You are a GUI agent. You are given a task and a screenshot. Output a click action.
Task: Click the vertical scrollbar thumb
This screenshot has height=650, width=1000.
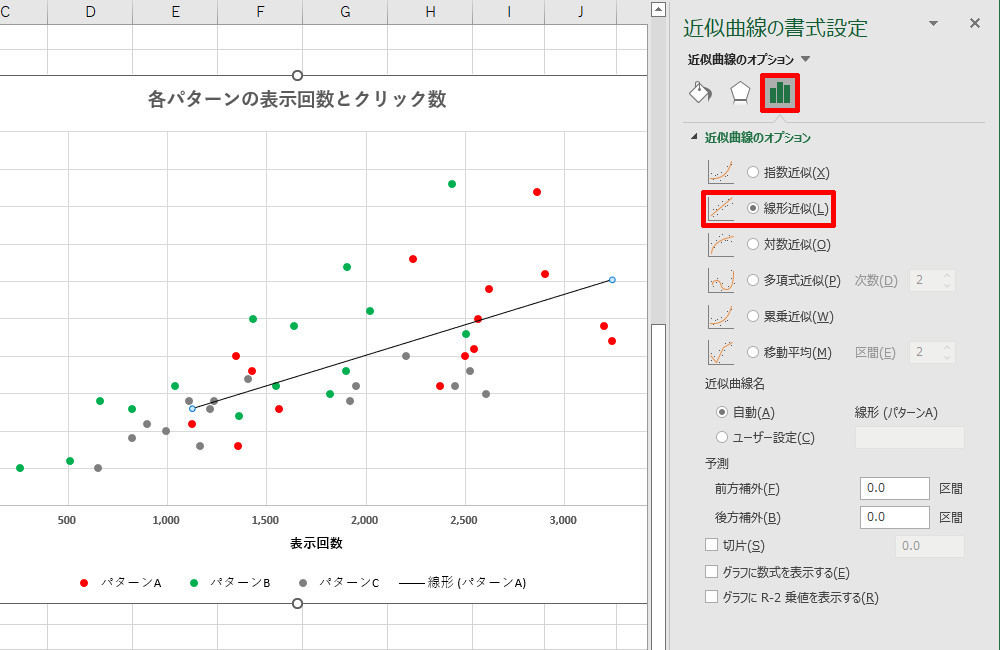[658, 487]
